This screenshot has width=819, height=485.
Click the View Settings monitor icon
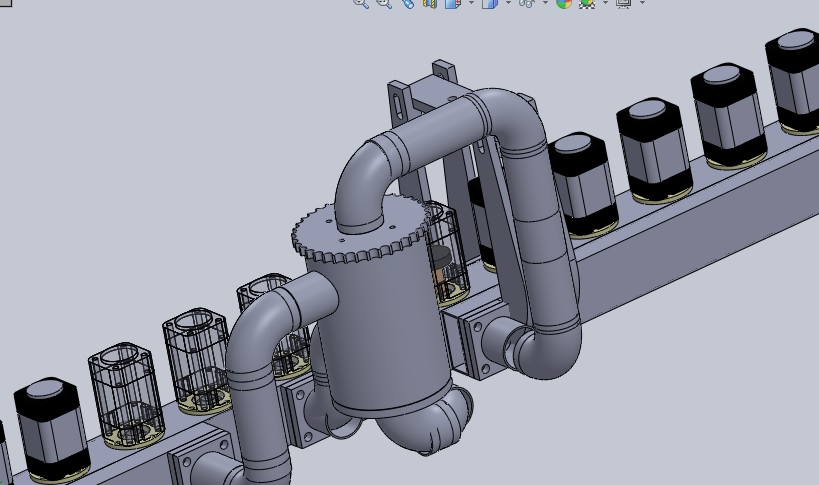click(624, 3)
